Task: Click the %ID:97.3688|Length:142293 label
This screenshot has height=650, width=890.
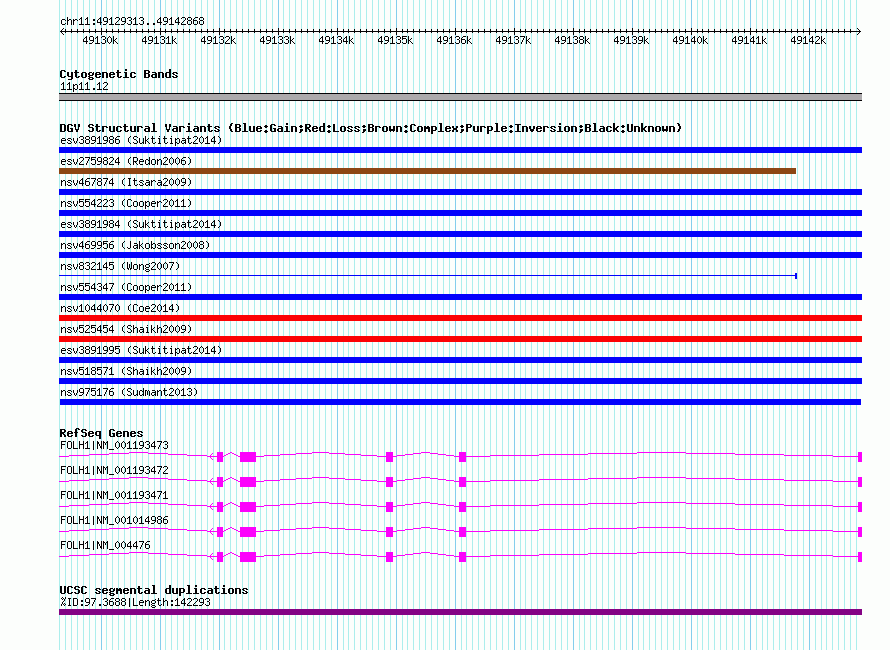Action: pos(135,602)
